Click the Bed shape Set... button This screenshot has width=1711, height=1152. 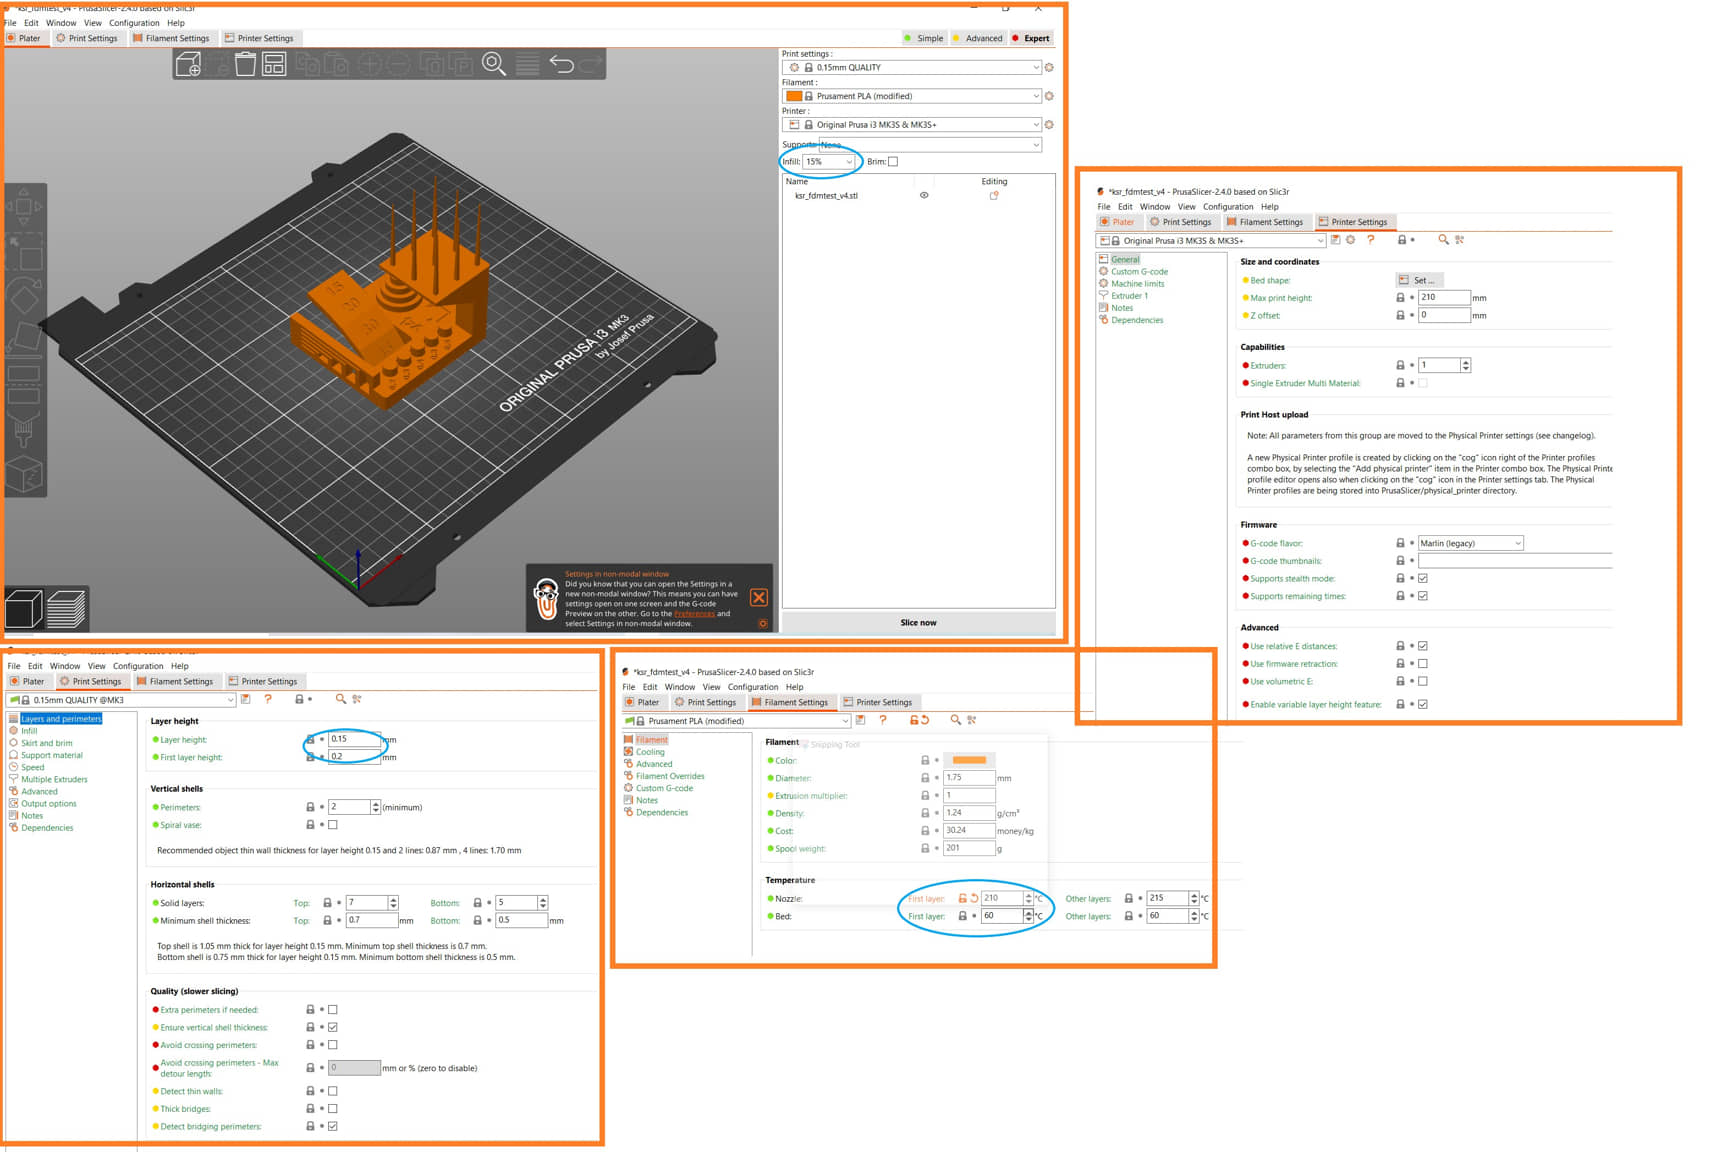1420,280
